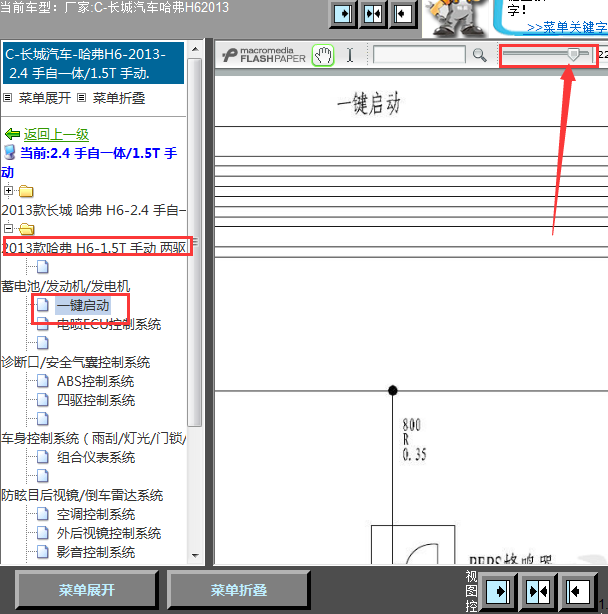Image resolution: width=608 pixels, height=614 pixels.
Task: Click the document icon beside 外后视镜控制系统
Action: click(42, 533)
